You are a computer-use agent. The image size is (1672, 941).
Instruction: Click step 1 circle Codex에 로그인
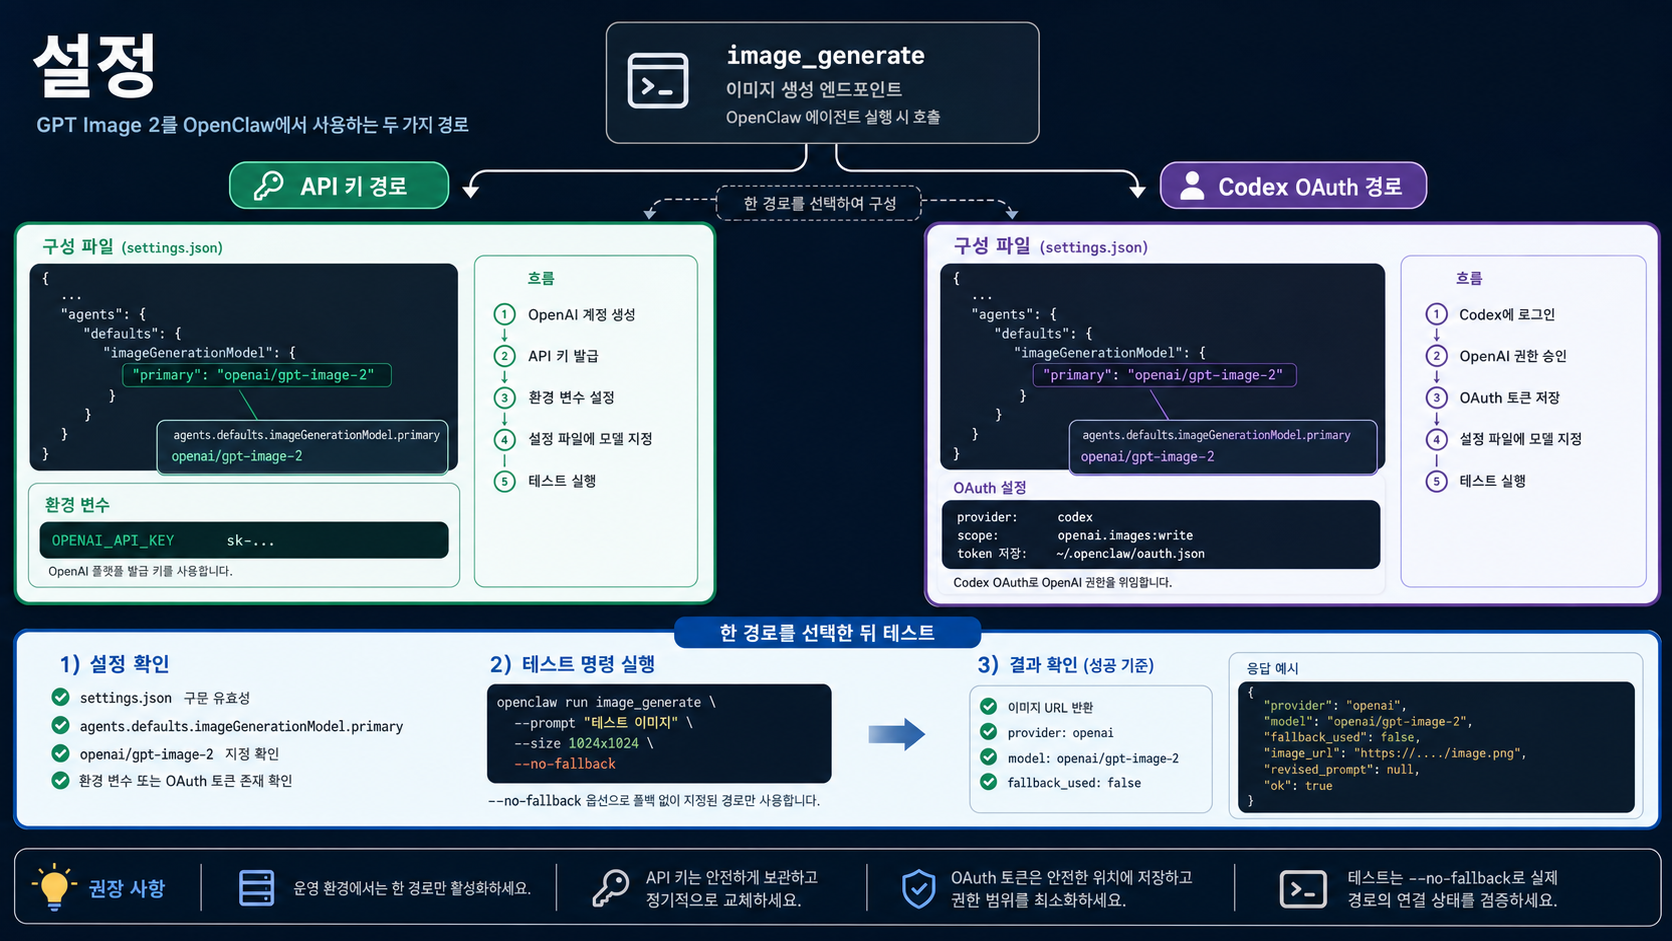click(x=1436, y=314)
